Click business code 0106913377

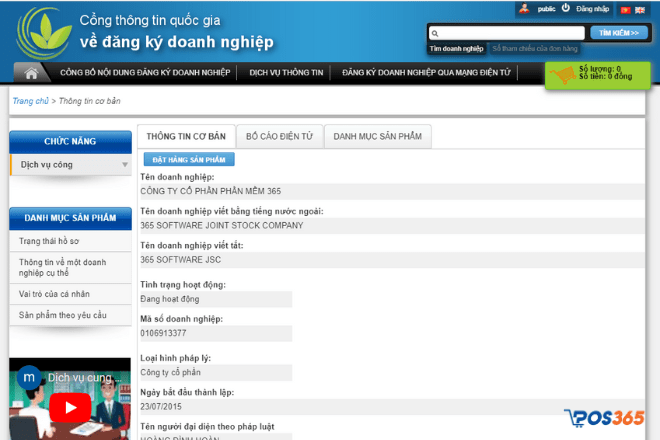click(163, 333)
